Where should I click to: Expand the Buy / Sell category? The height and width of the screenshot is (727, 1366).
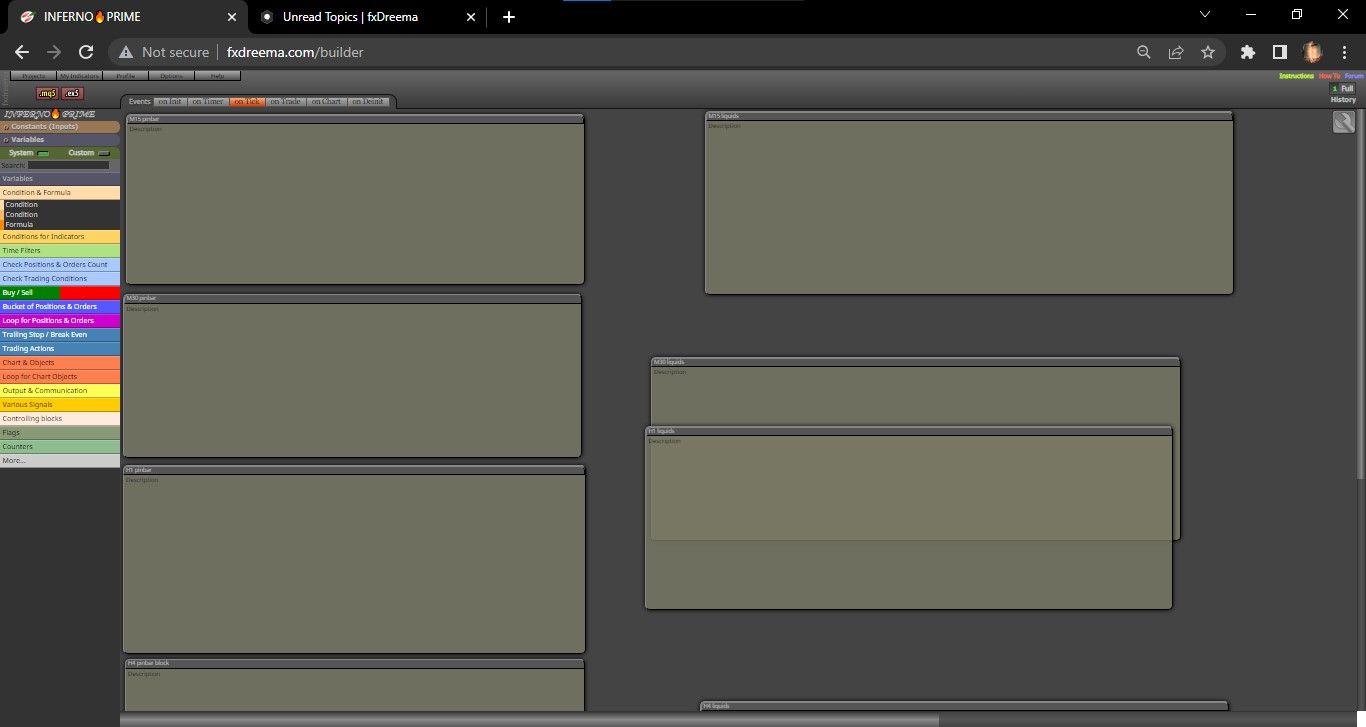point(60,293)
